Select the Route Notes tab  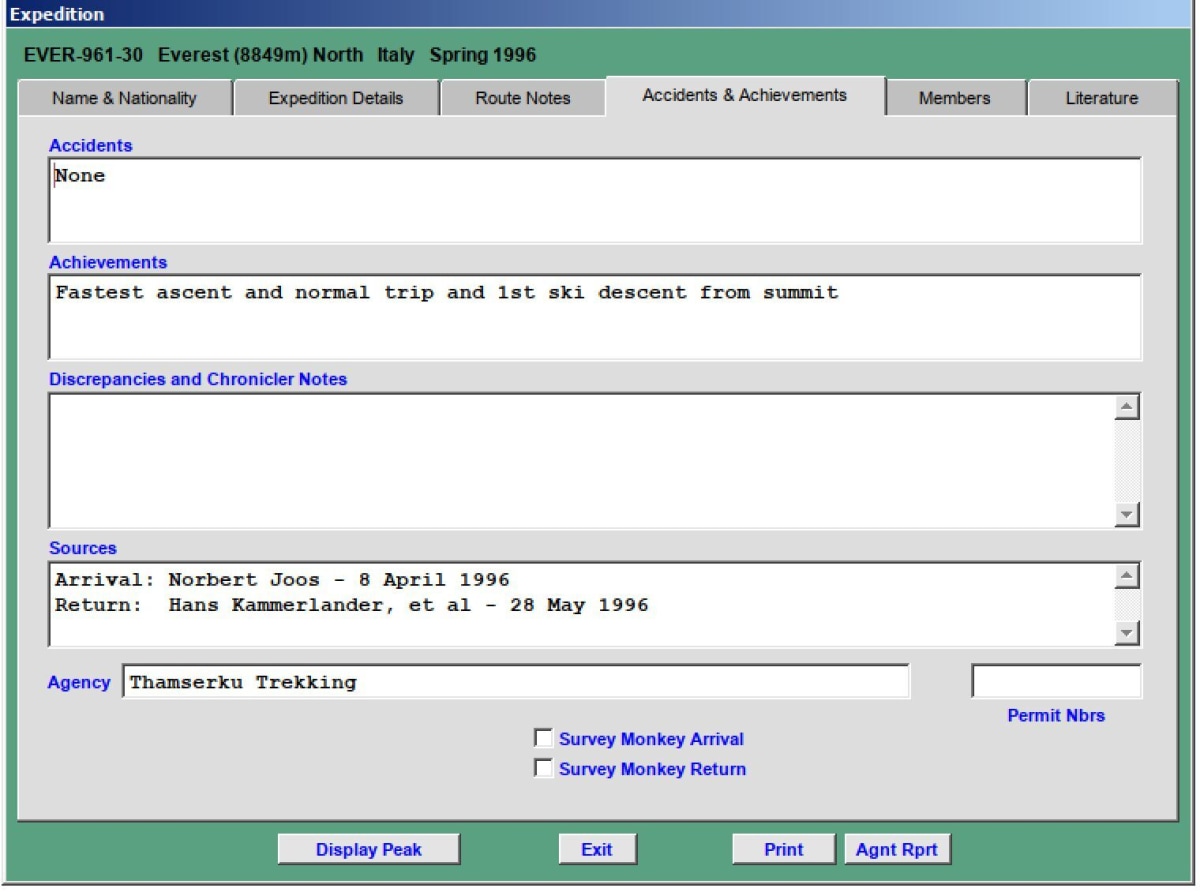pos(522,98)
